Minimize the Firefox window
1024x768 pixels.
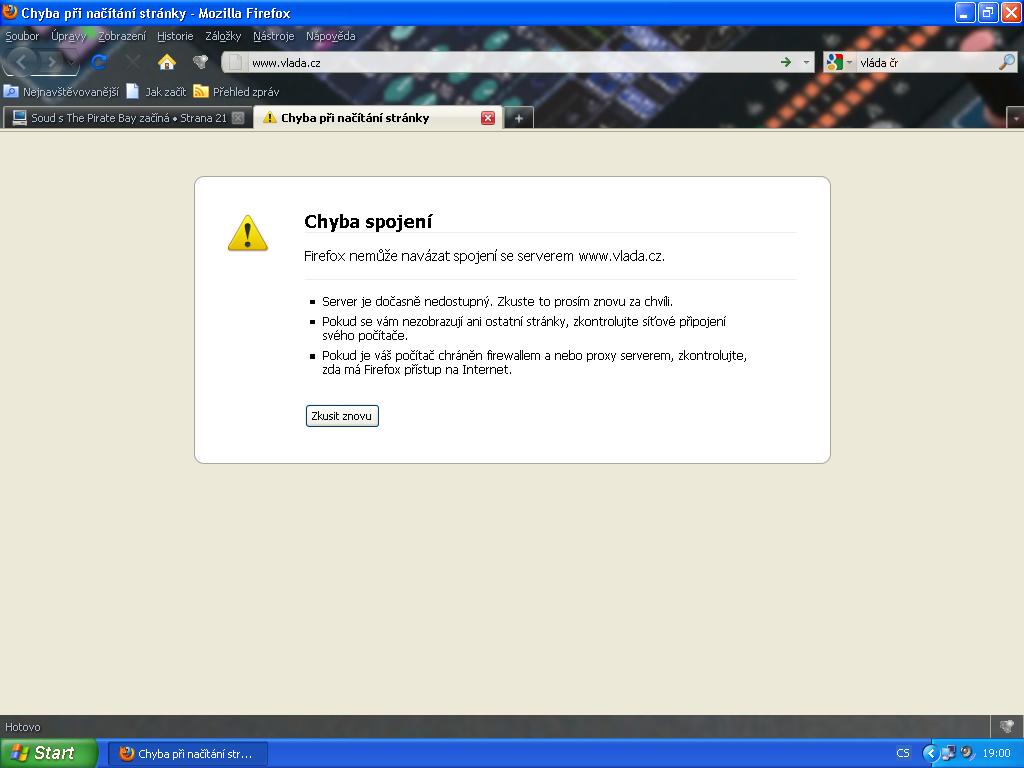pyautogui.click(x=965, y=12)
